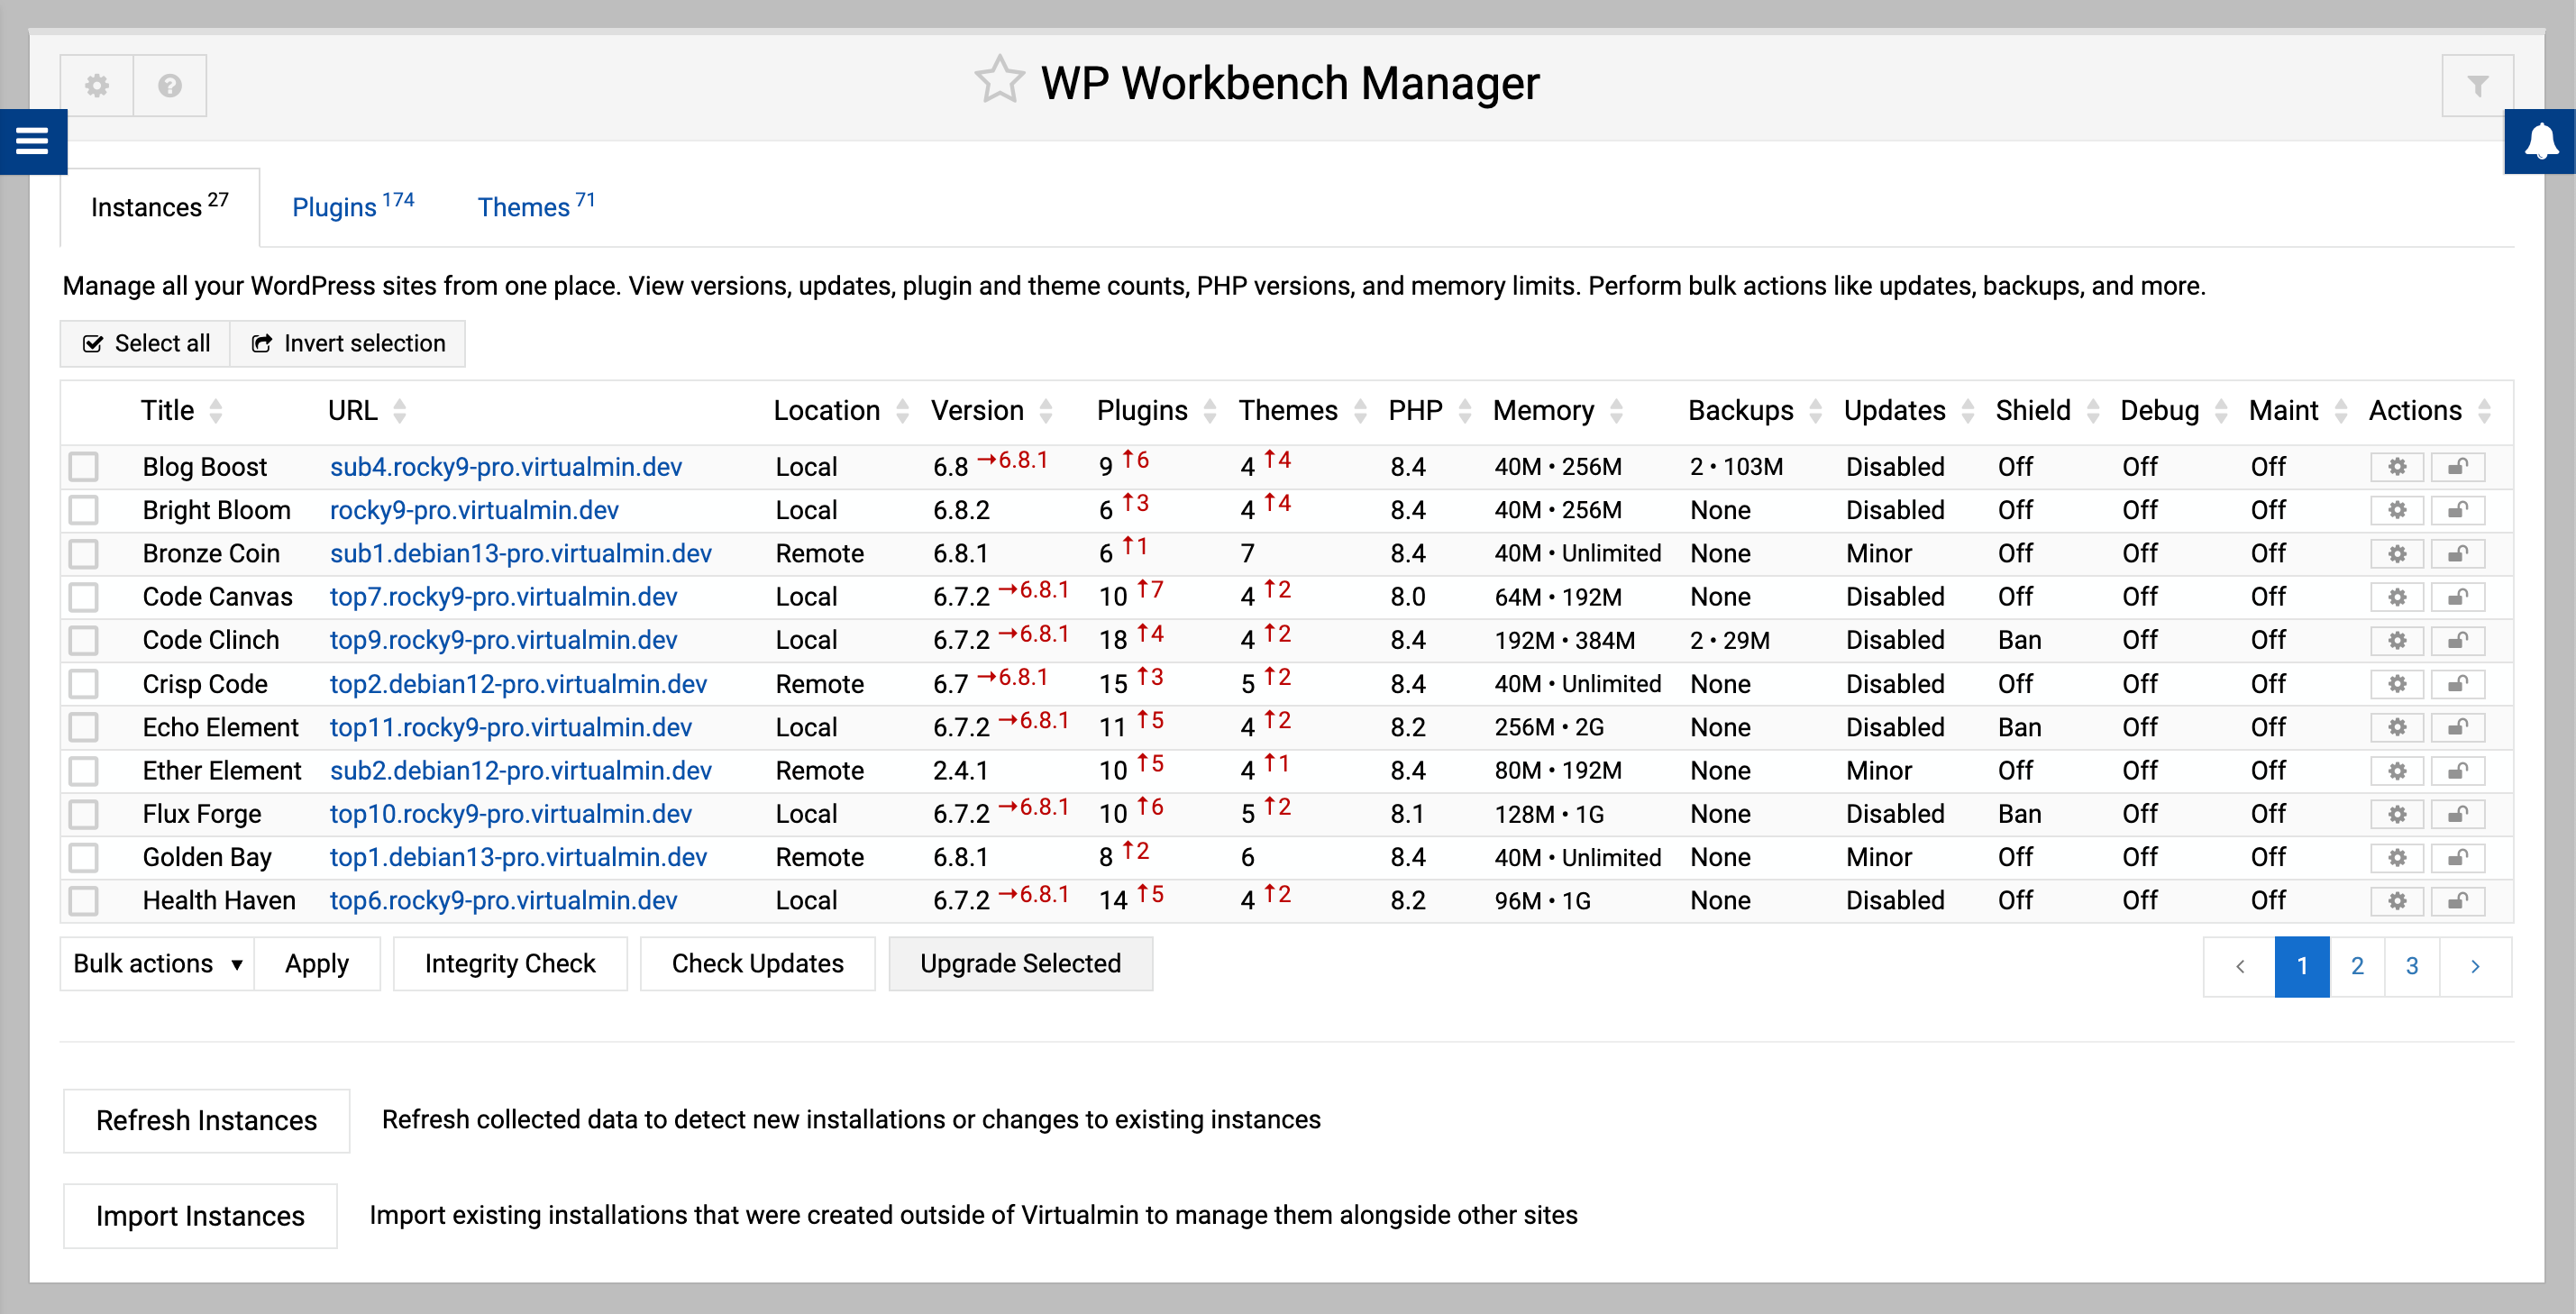Sort table by Location column arrows
The height and width of the screenshot is (1314, 2576).
[x=902, y=411]
